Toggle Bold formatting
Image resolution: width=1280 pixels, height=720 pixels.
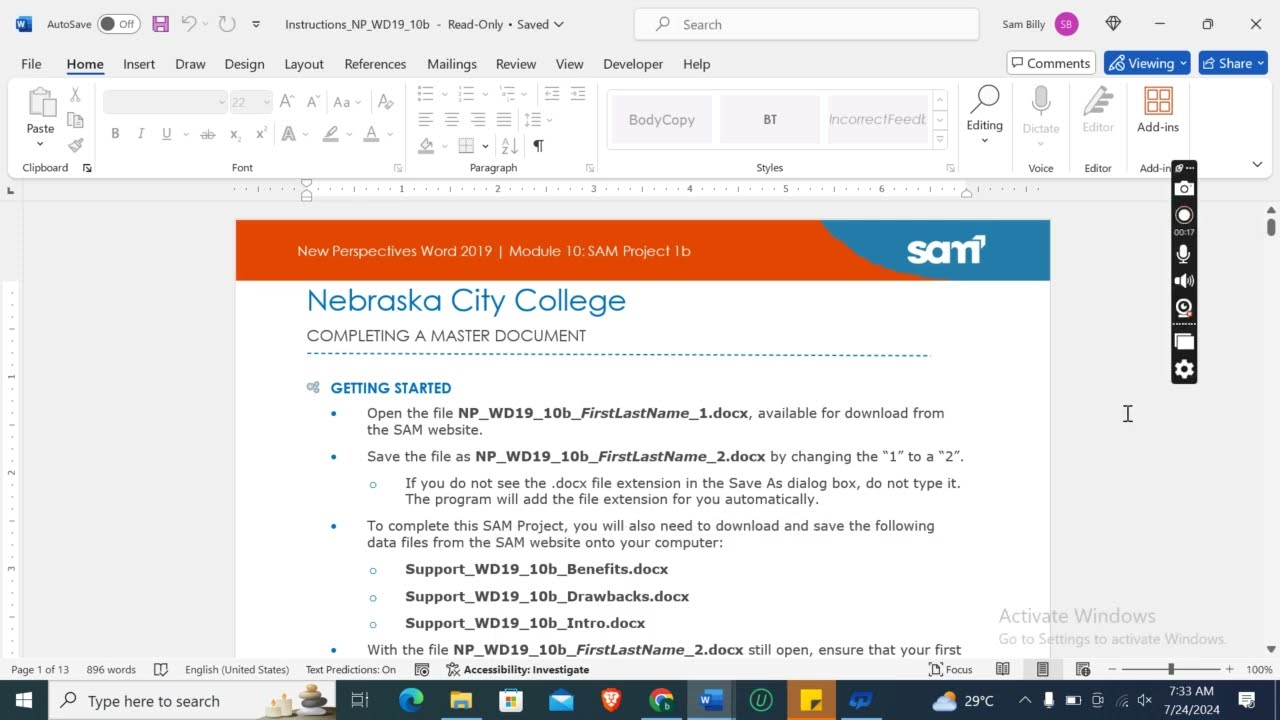115,133
